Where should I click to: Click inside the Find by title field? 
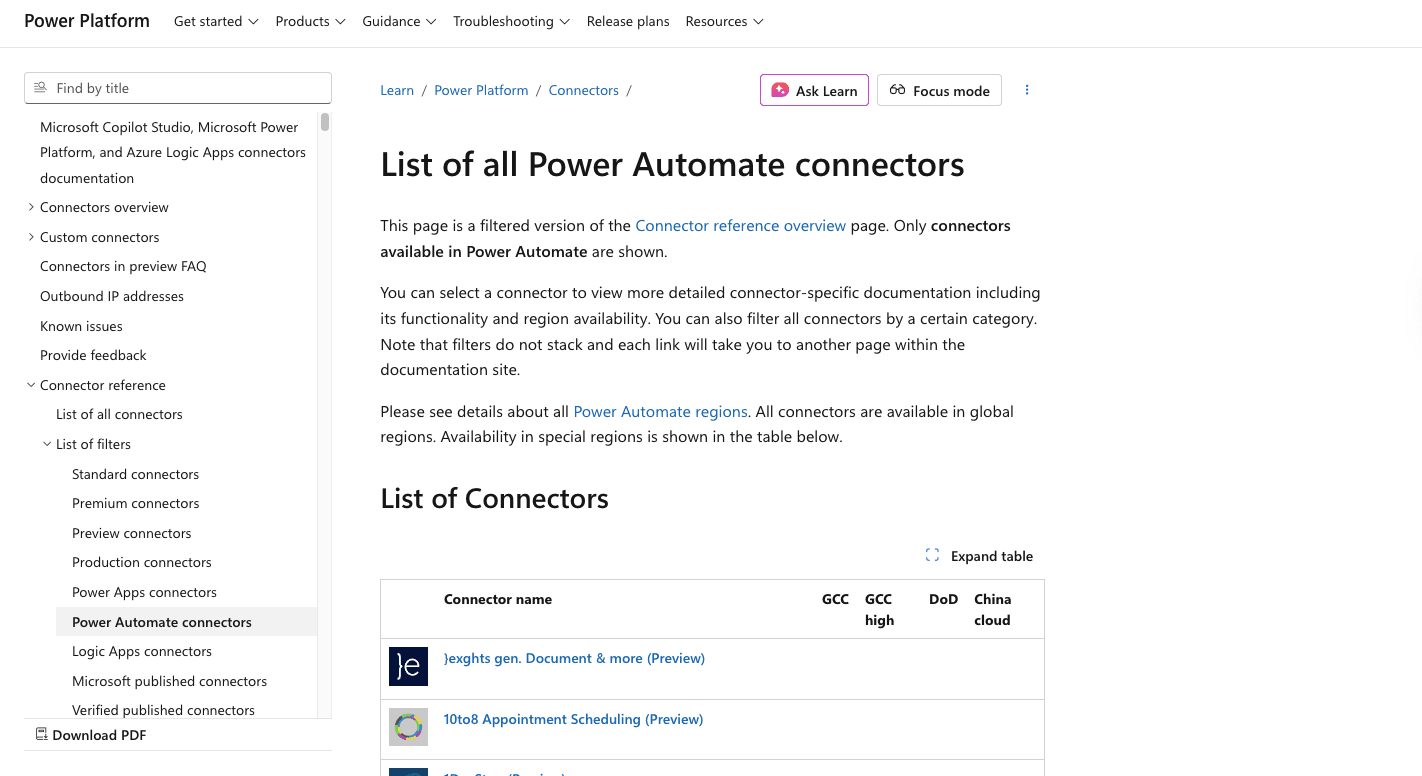[178, 87]
